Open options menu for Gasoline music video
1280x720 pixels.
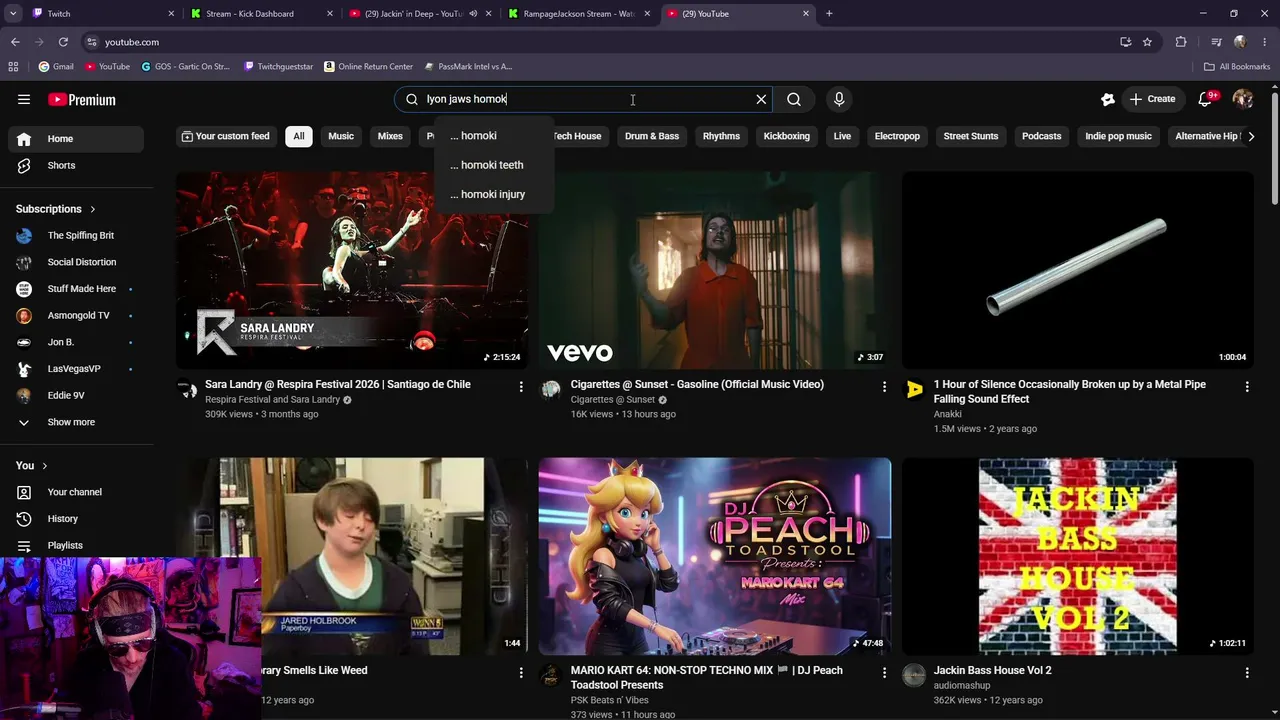884,386
